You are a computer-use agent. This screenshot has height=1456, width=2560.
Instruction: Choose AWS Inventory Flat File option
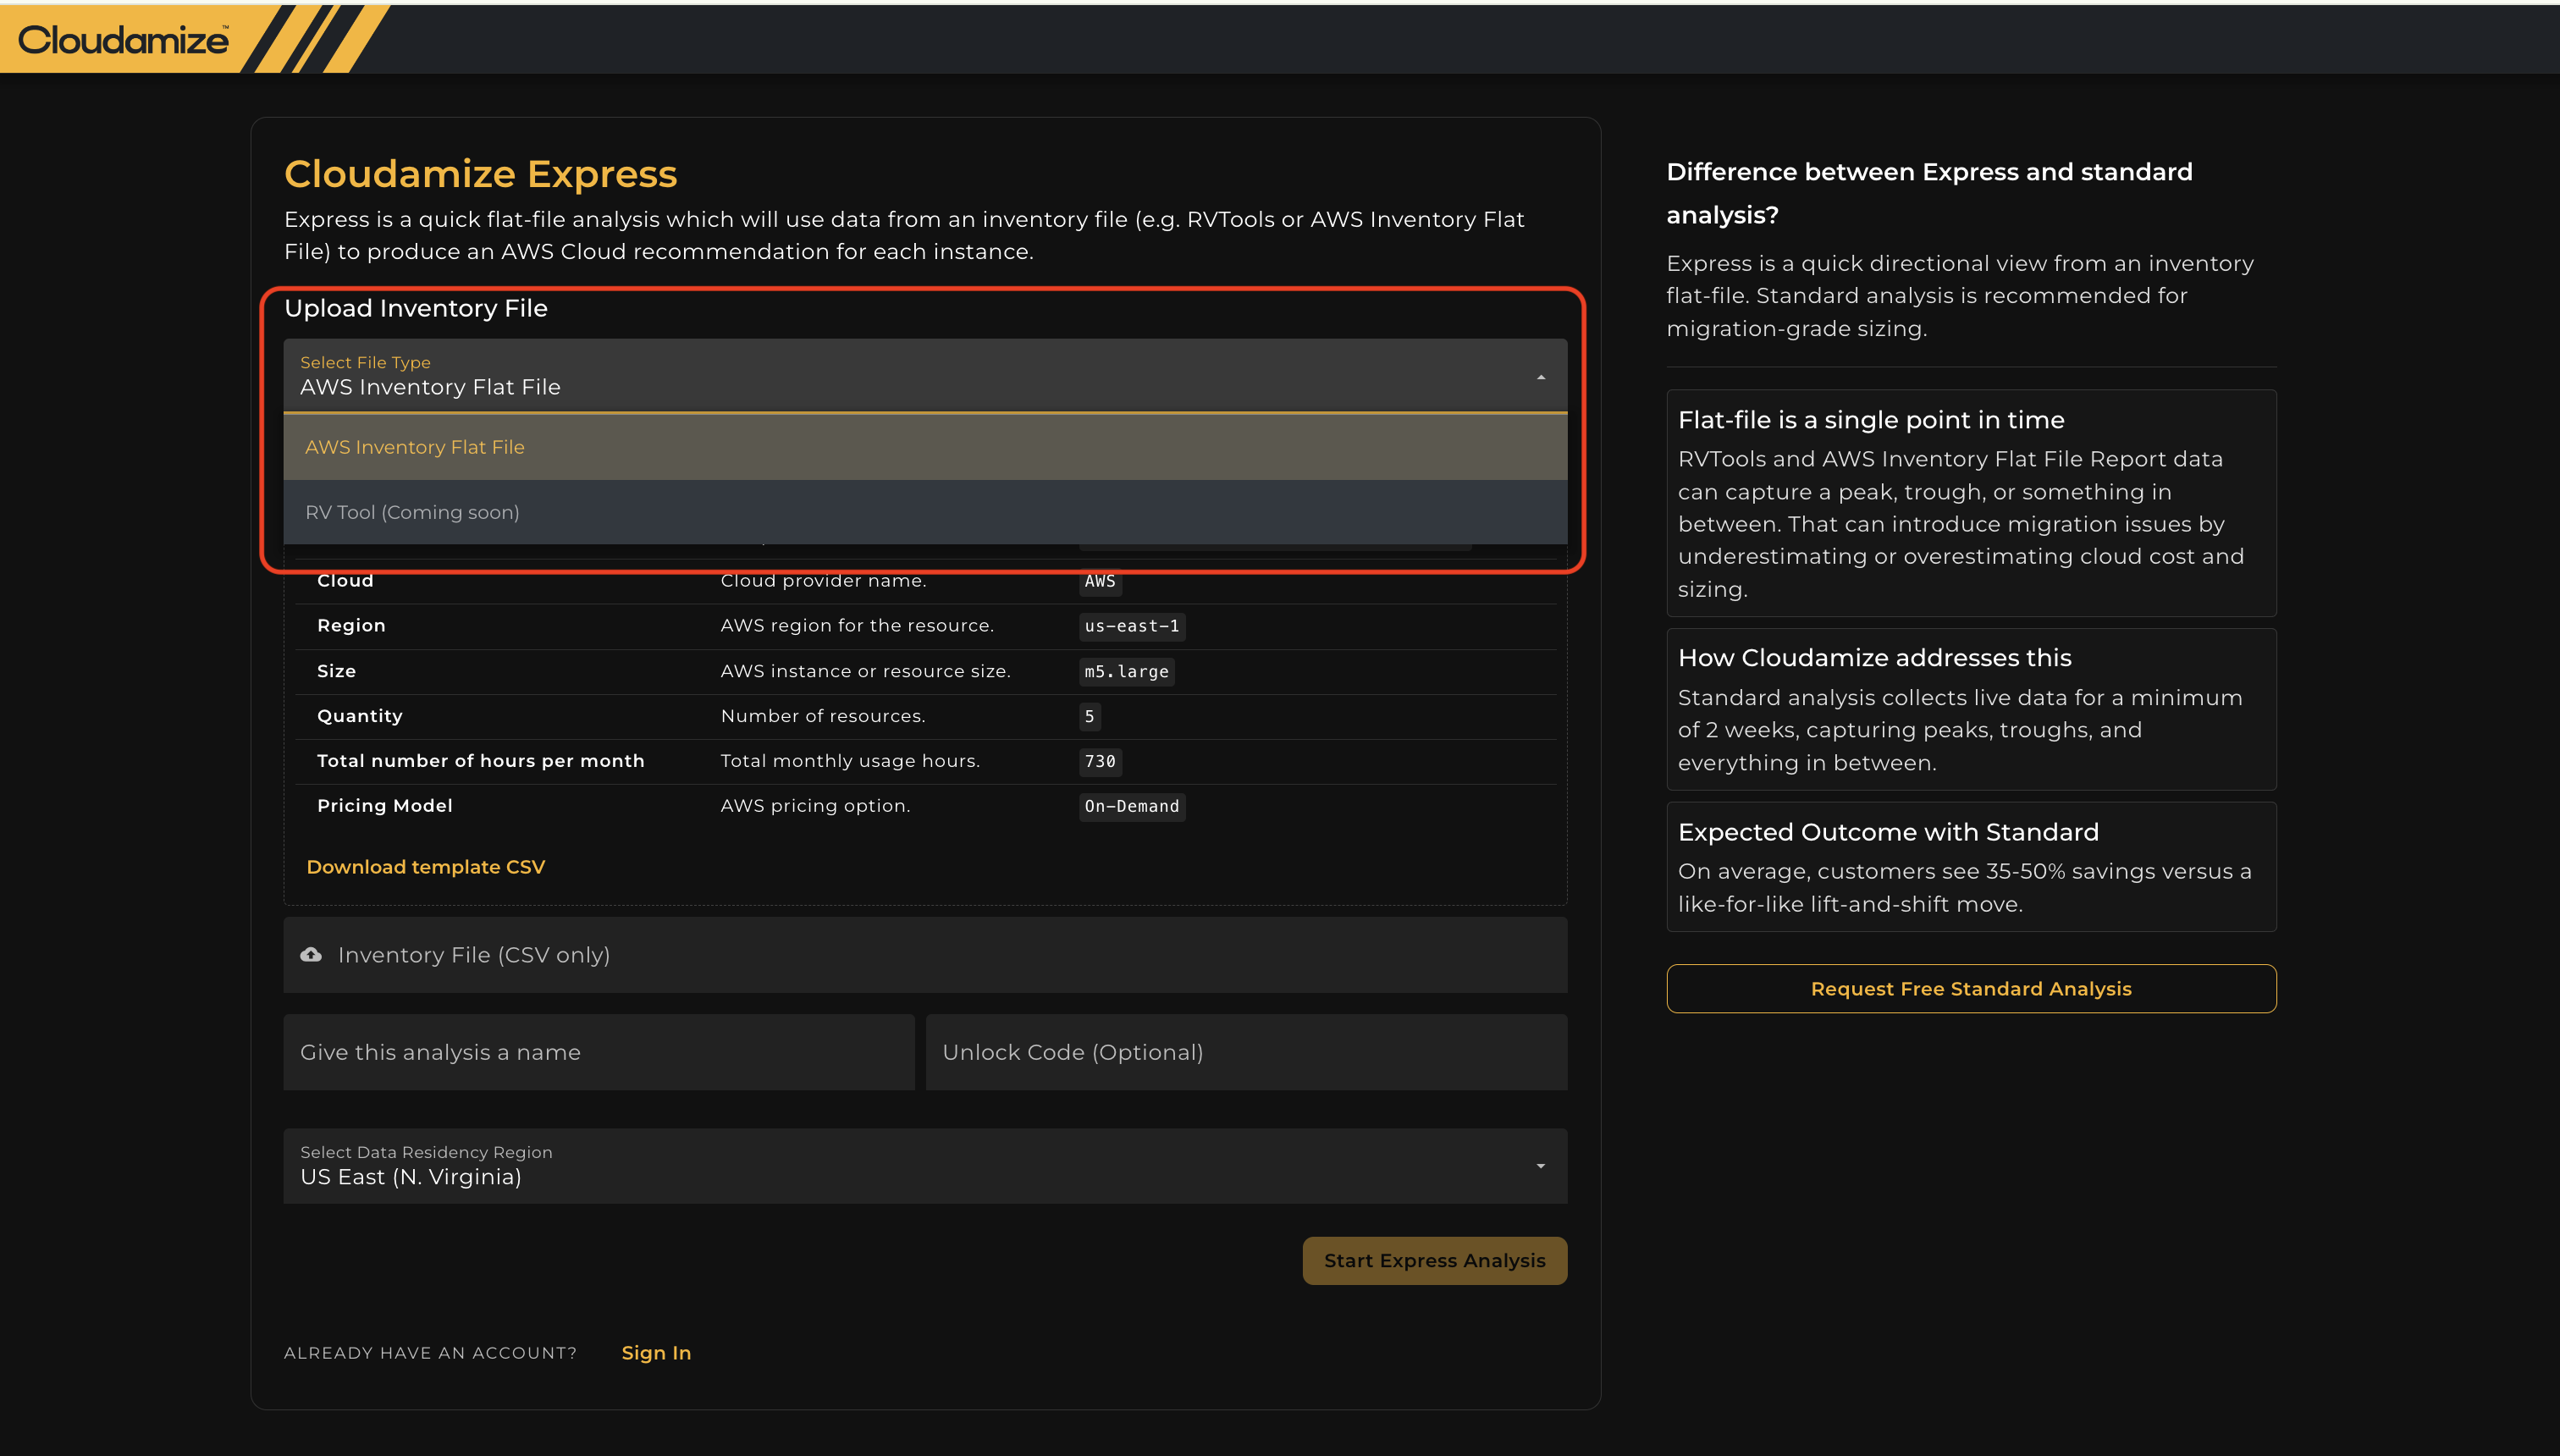(925, 447)
